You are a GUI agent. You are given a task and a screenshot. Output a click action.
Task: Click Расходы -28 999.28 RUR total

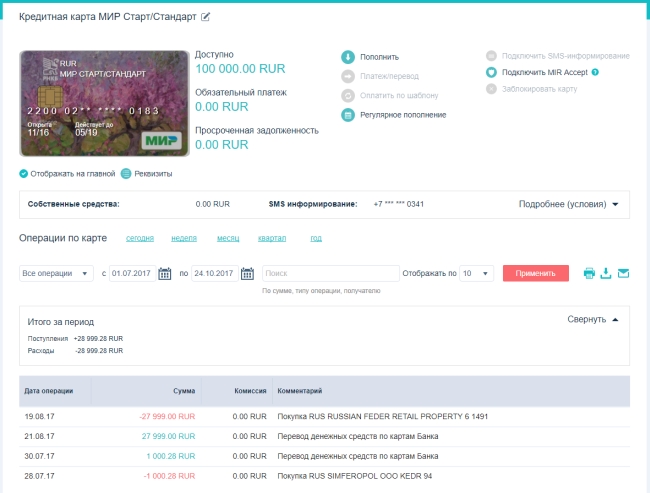click(75, 351)
